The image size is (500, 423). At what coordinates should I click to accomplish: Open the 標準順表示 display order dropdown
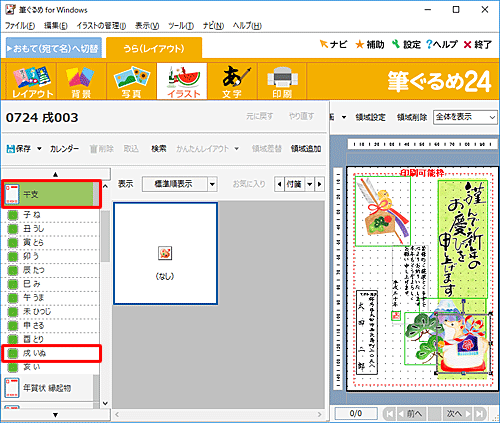pos(212,184)
